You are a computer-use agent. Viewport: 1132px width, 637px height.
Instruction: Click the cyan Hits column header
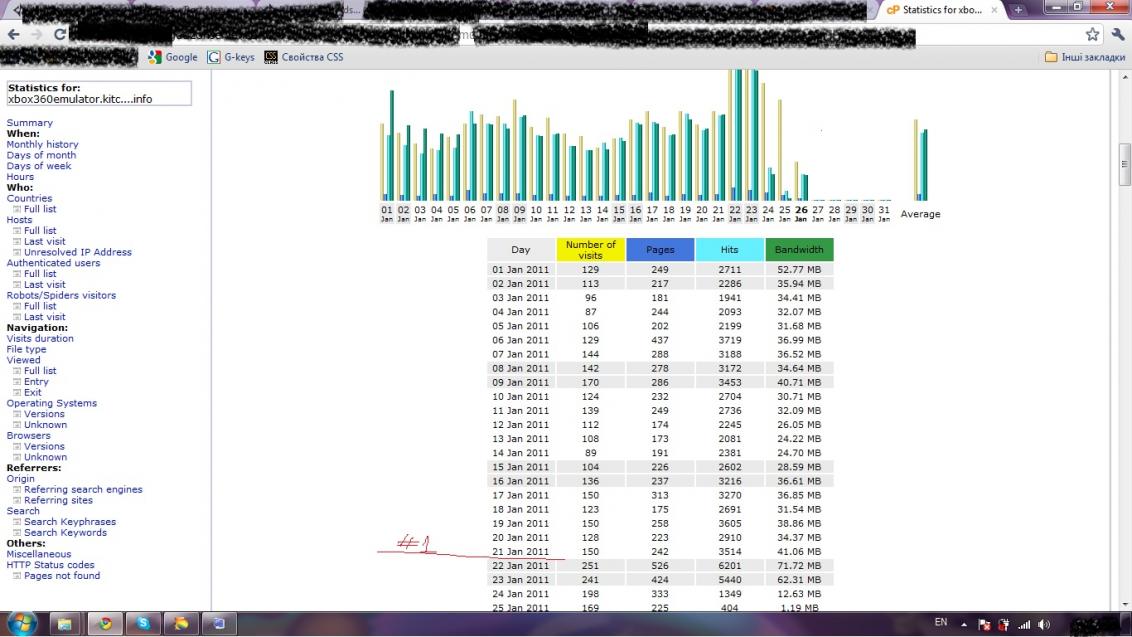click(x=729, y=250)
